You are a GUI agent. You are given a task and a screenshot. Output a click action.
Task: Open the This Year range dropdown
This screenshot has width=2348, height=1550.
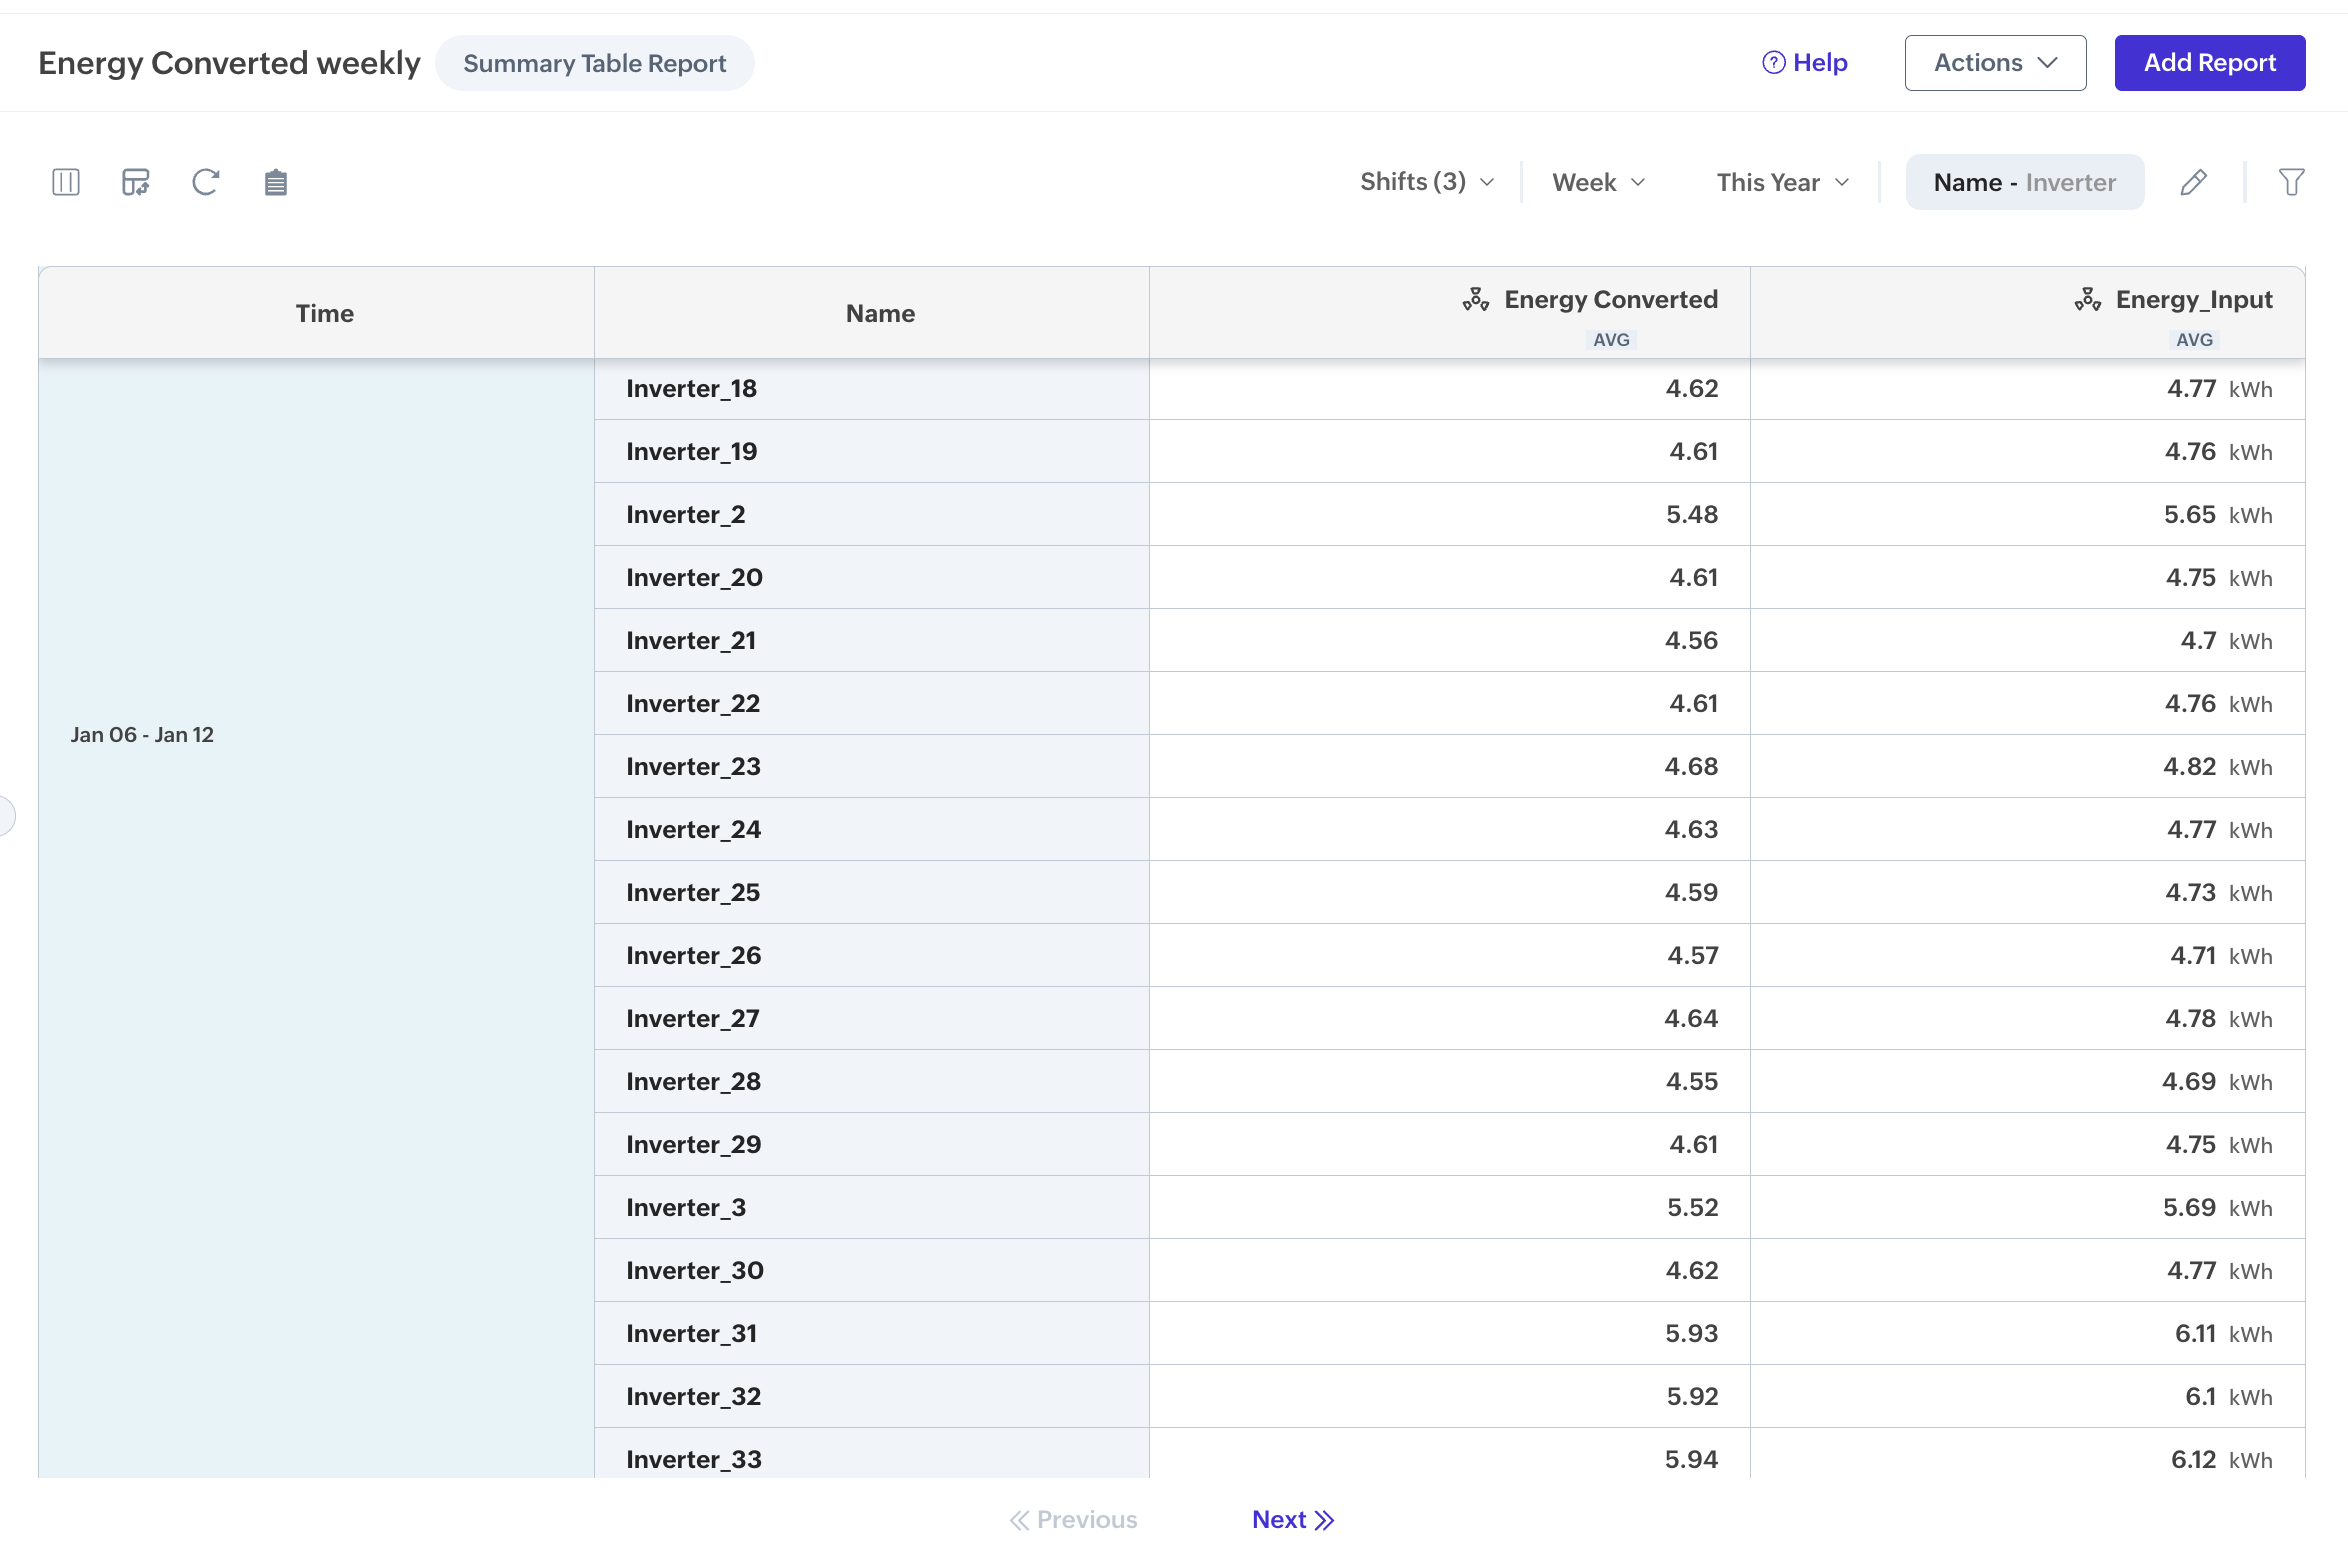click(1782, 182)
